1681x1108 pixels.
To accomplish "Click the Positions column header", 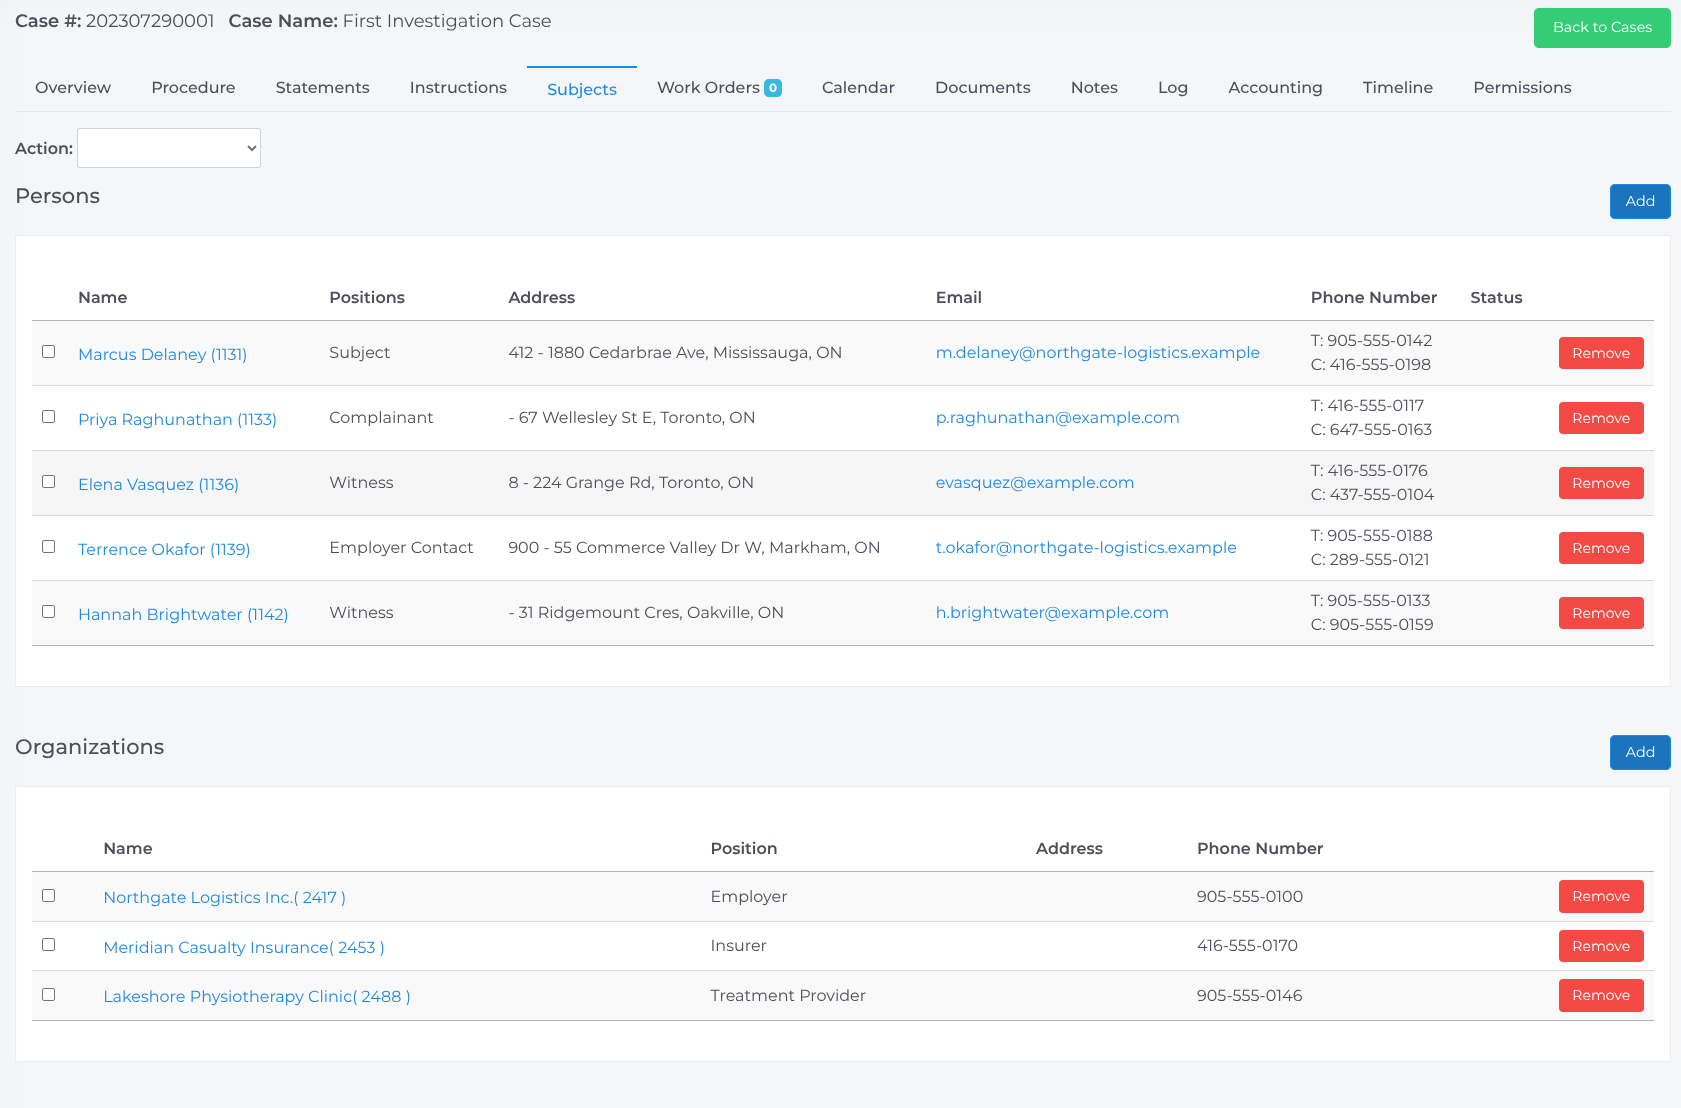I will [367, 297].
